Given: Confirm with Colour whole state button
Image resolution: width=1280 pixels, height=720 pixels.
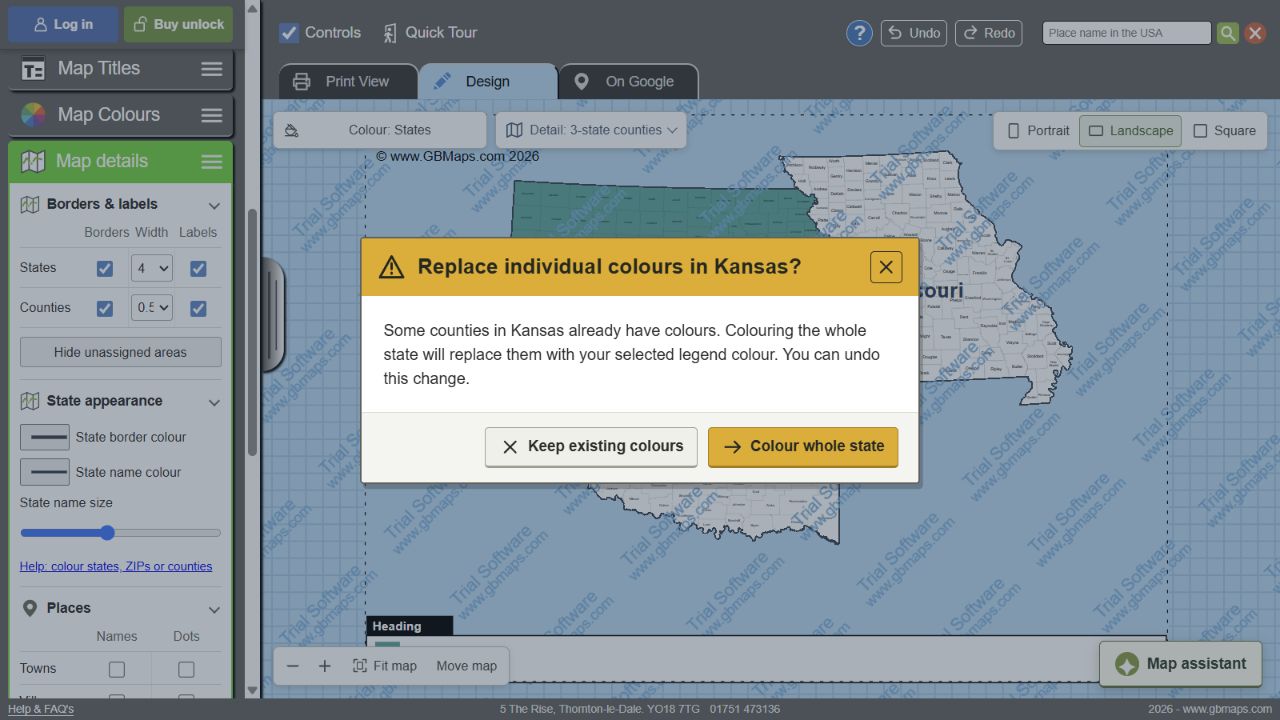Looking at the screenshot, I should [803, 447].
